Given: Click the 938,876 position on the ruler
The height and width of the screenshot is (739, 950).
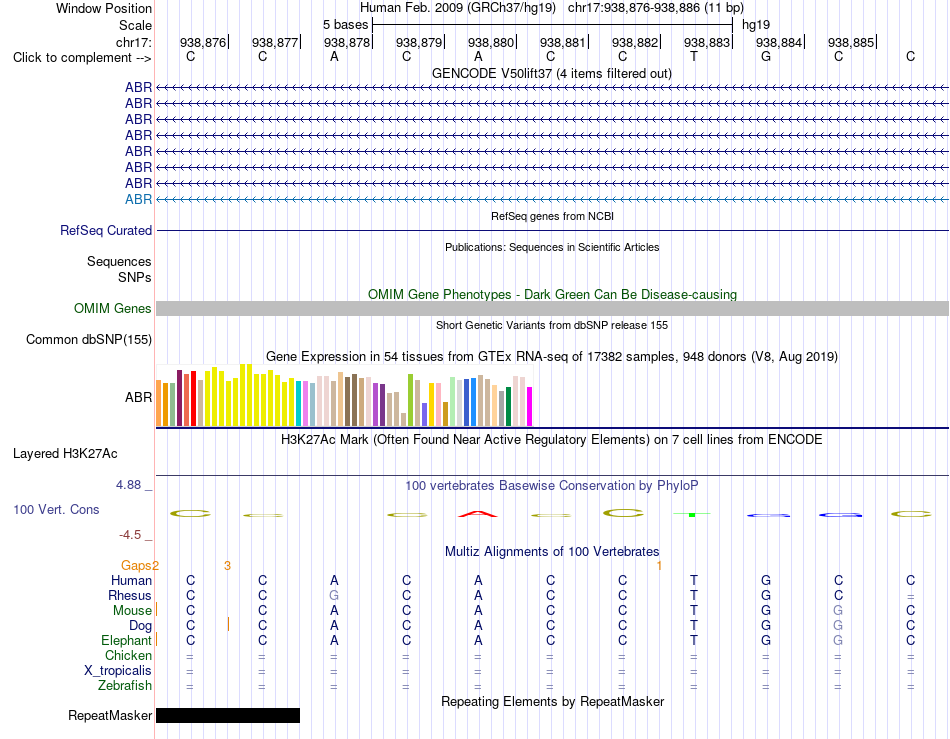Looking at the screenshot, I should pos(202,42).
